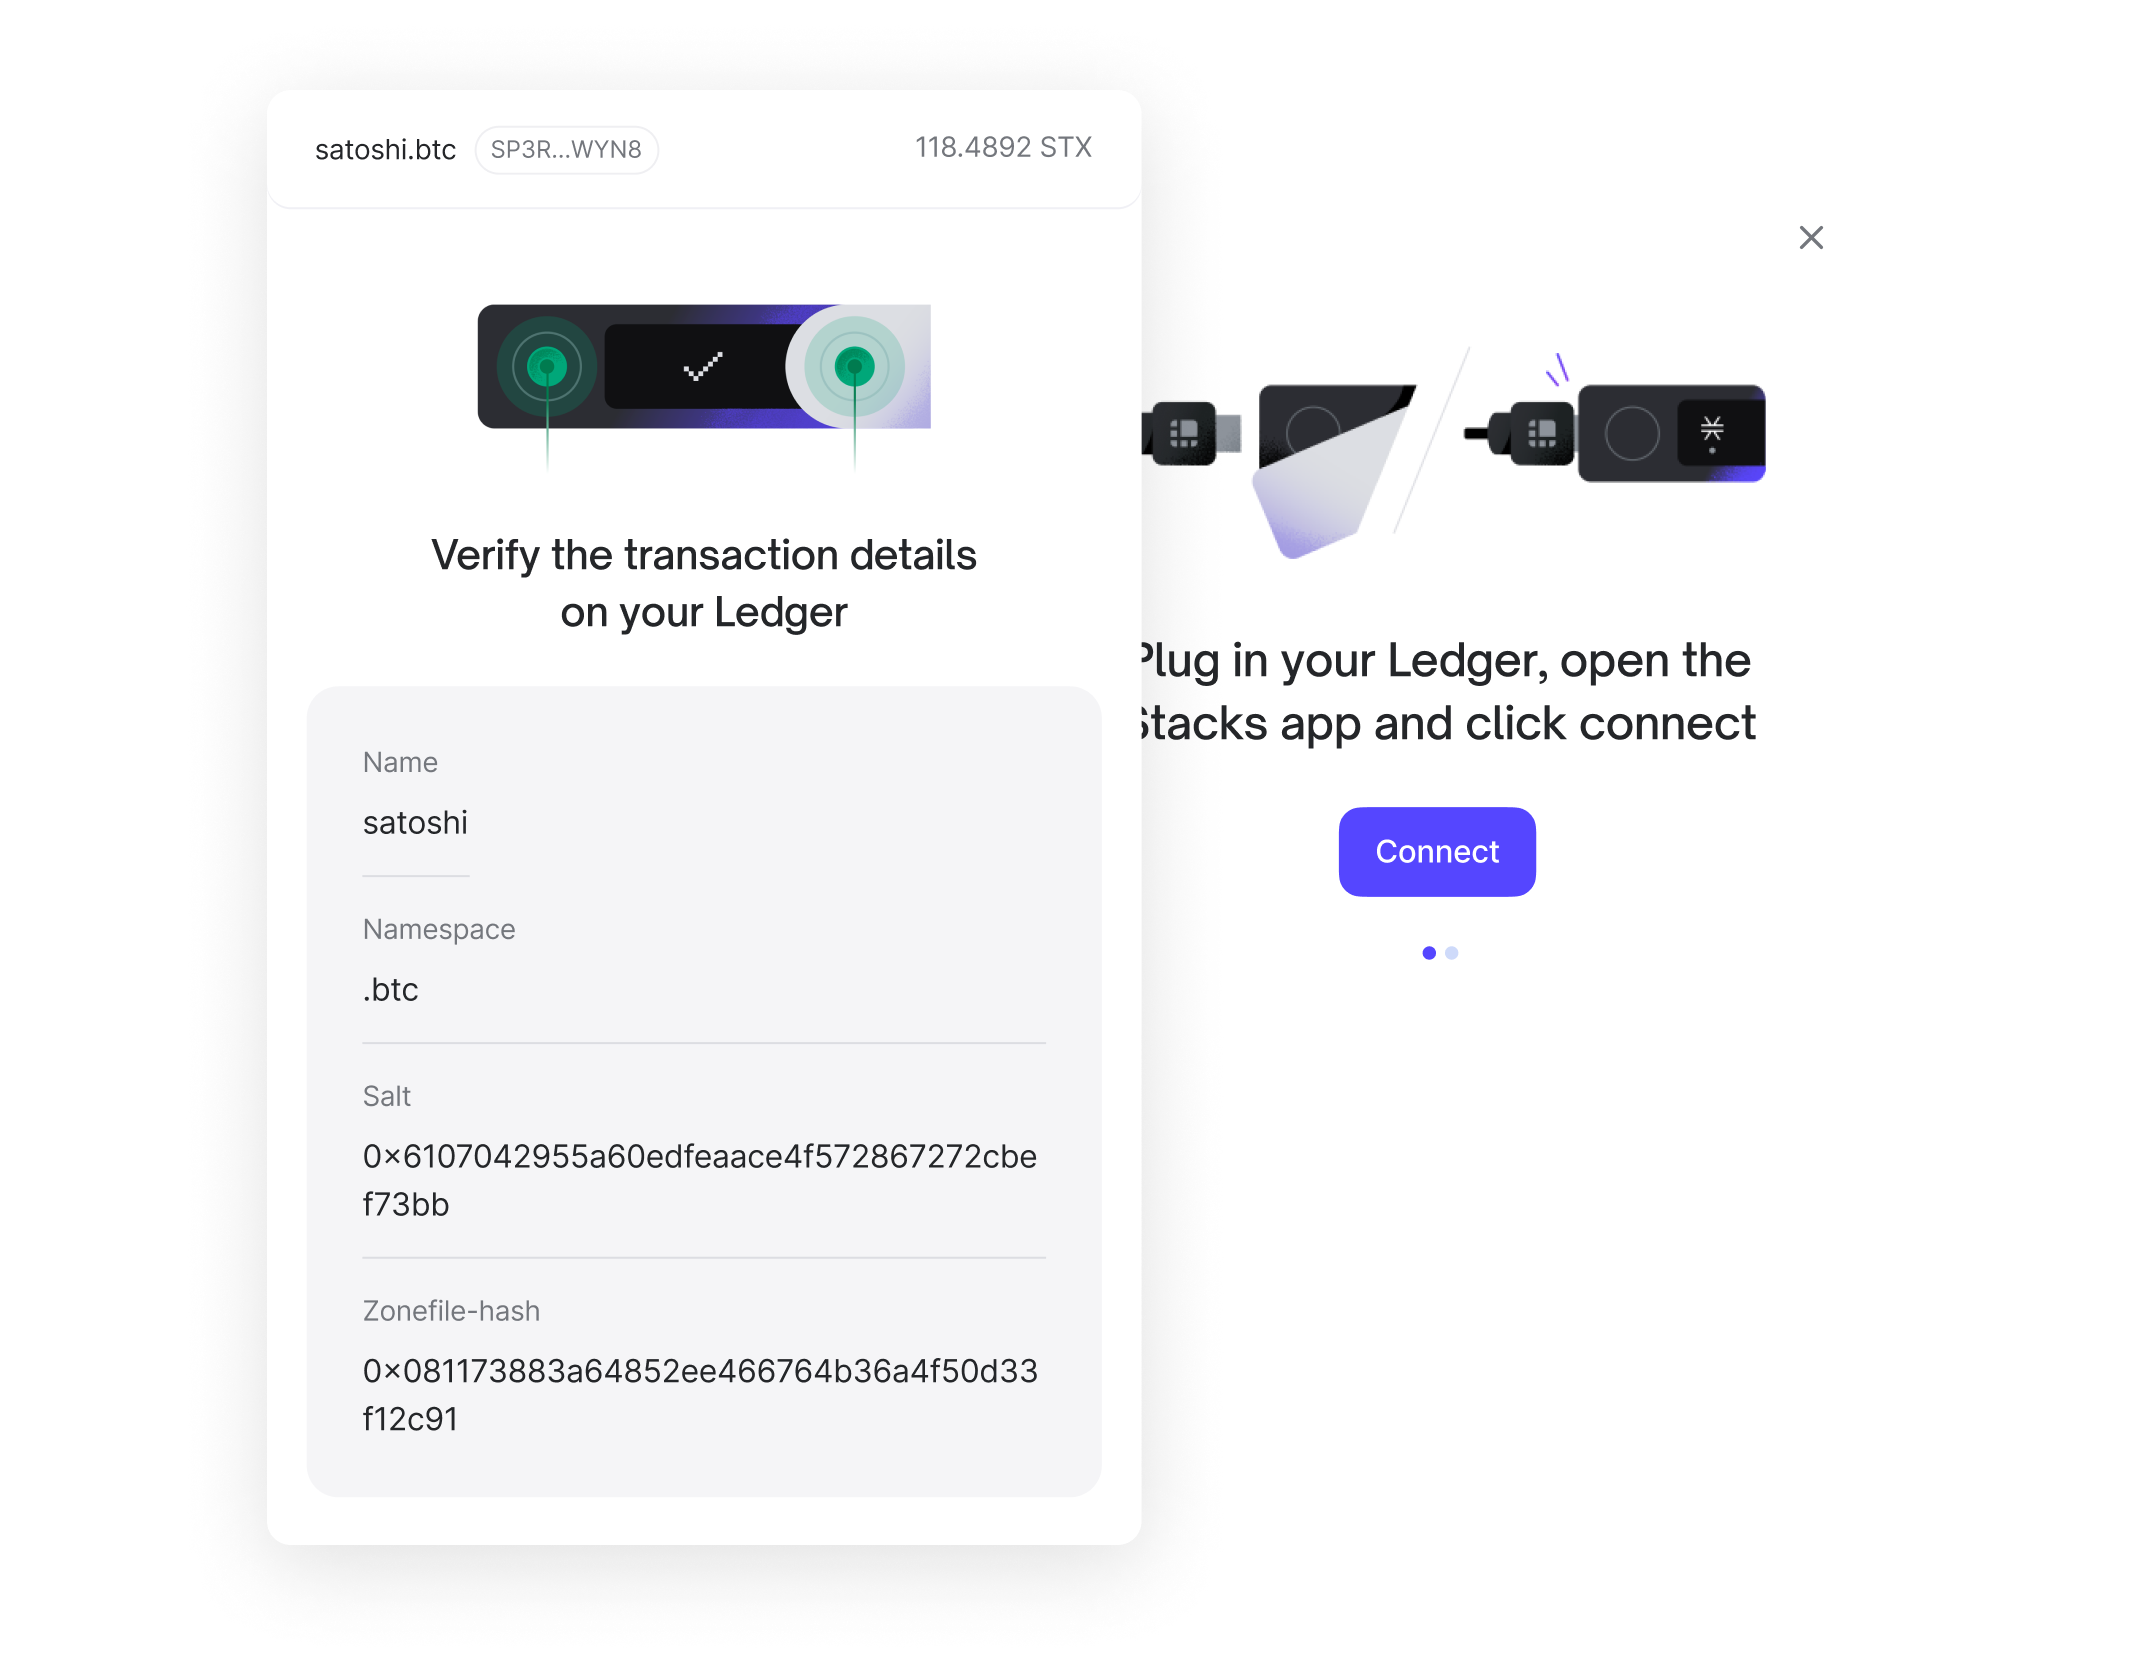Click the 118.4892 STX balance
The height and width of the screenshot is (1665, 2142).
click(1003, 147)
